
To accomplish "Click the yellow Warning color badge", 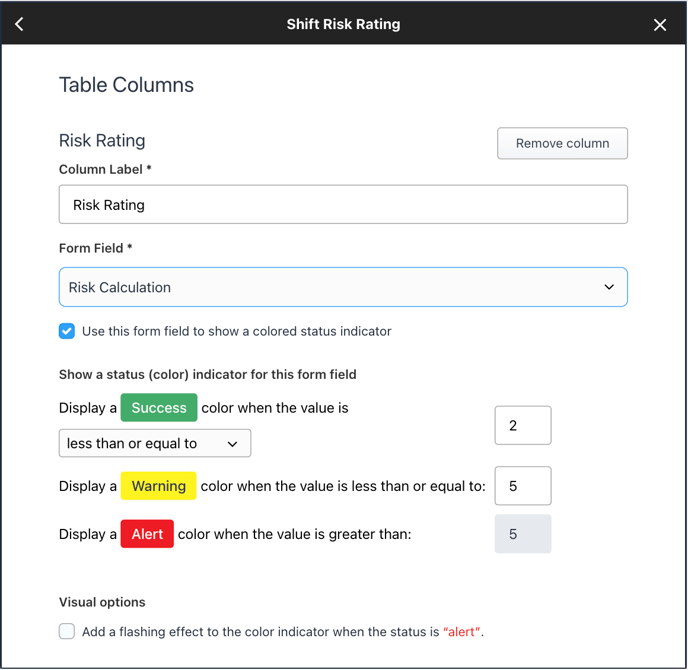I will click(158, 486).
